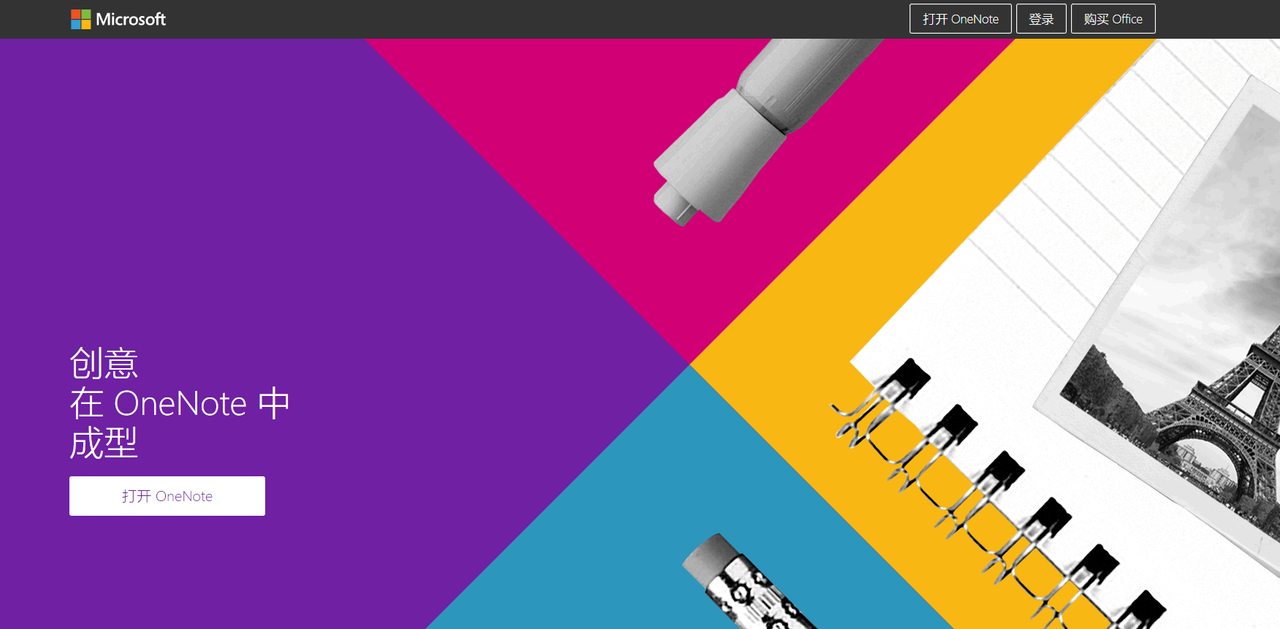Click the 登录 sign-in button
The width and height of the screenshot is (1280, 629).
click(1041, 19)
